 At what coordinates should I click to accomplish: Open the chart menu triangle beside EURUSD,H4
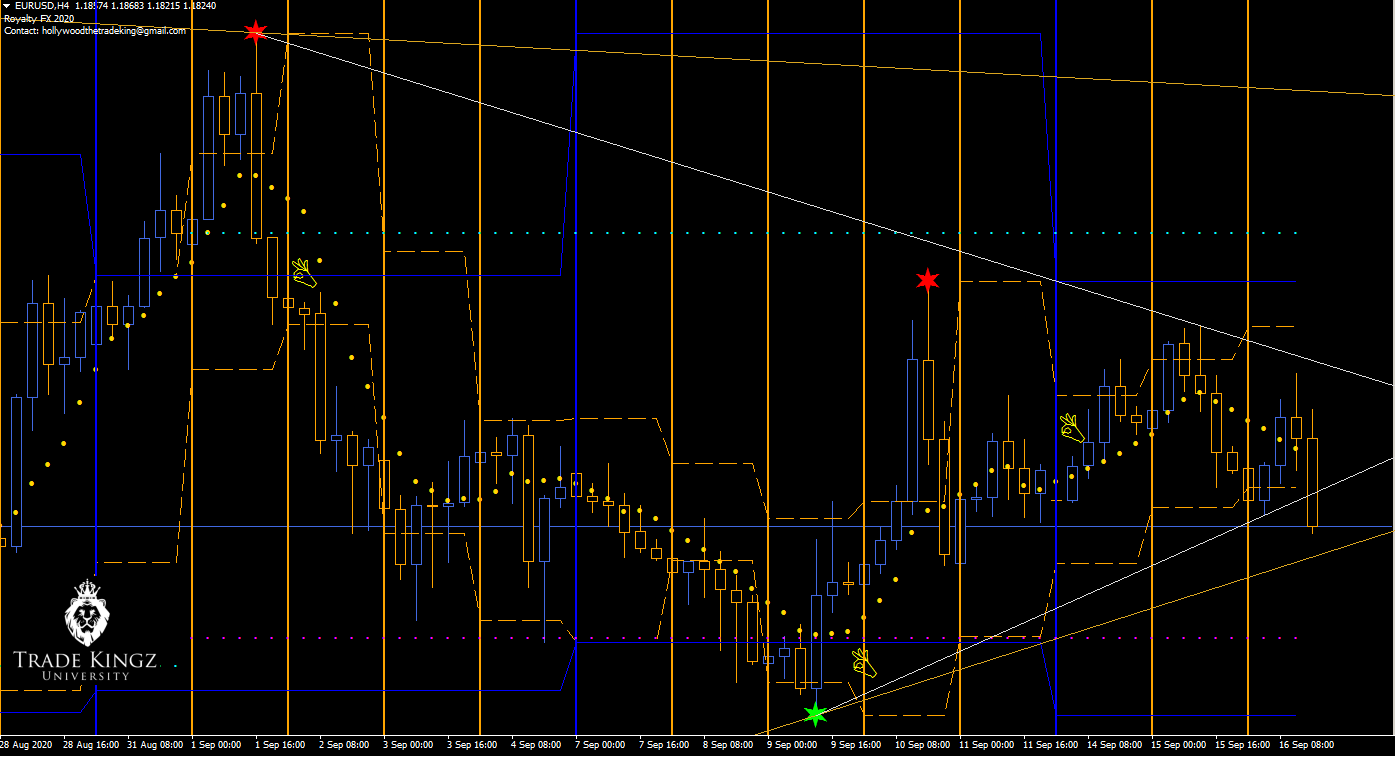[x=7, y=6]
